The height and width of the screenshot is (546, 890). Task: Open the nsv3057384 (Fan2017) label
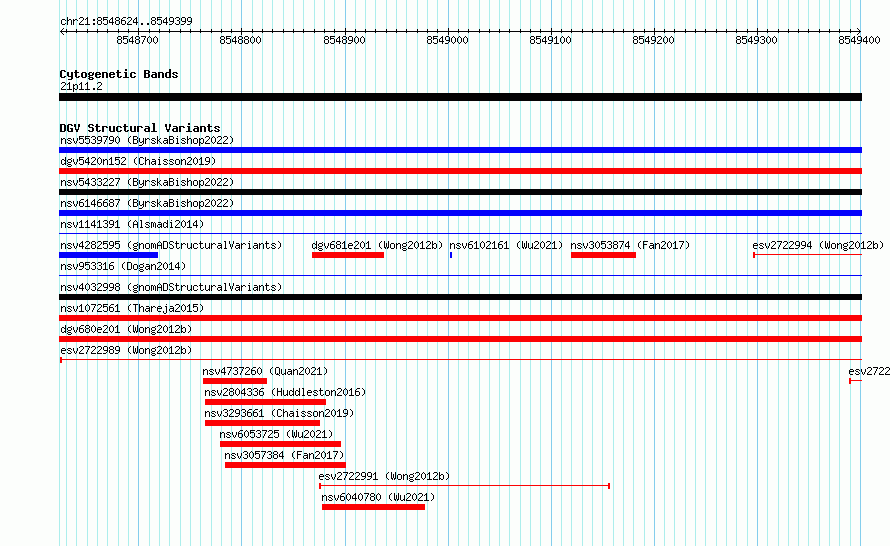284,455
